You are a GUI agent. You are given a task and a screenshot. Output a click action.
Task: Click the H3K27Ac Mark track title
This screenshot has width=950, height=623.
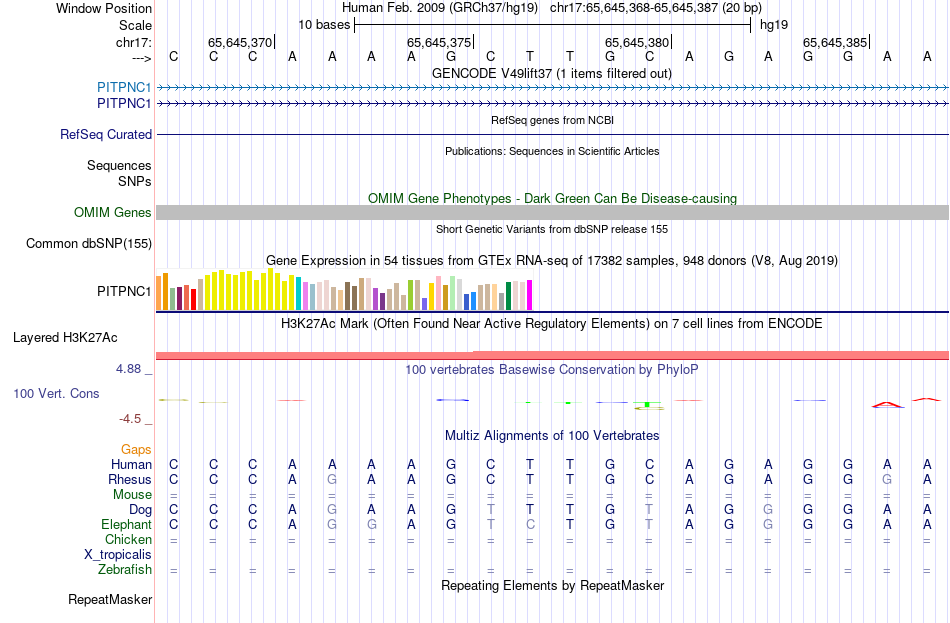pos(552,324)
